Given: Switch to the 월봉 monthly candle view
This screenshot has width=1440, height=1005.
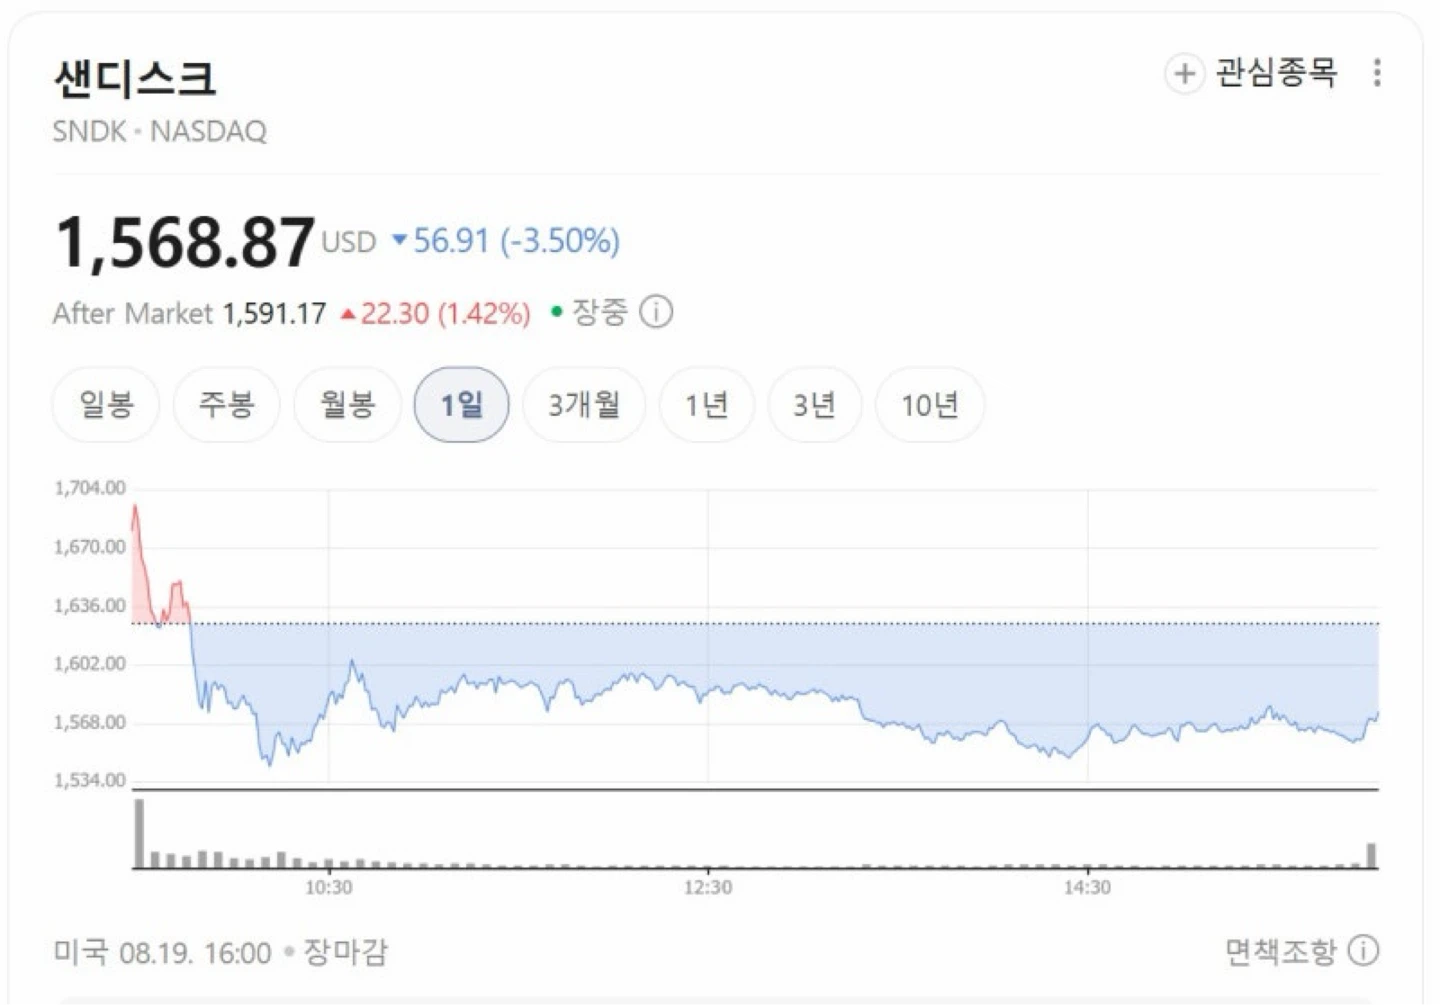Looking at the screenshot, I should [347, 405].
